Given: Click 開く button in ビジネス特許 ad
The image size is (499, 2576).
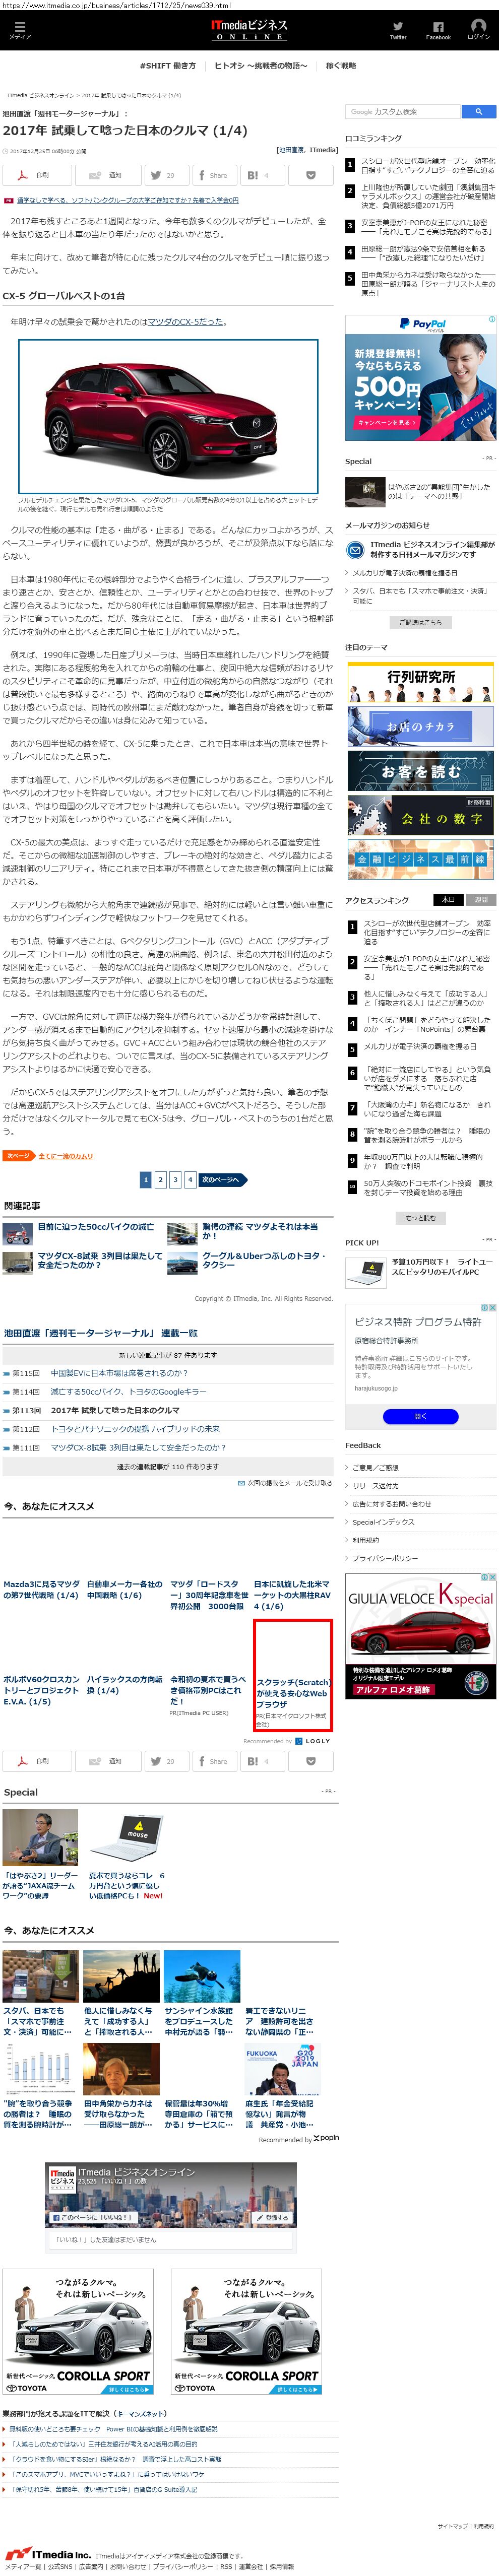Looking at the screenshot, I should click(420, 1416).
